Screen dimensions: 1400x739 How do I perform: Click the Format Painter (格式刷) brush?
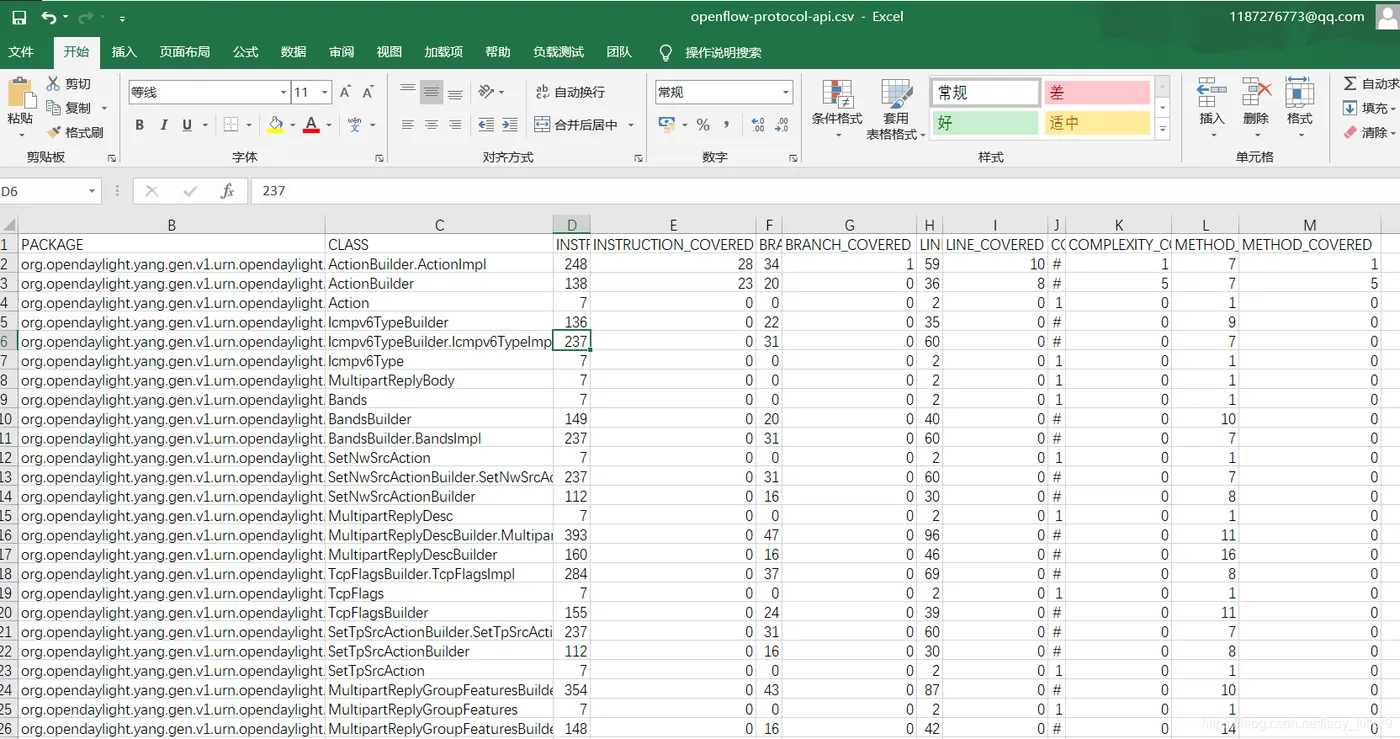coord(53,132)
